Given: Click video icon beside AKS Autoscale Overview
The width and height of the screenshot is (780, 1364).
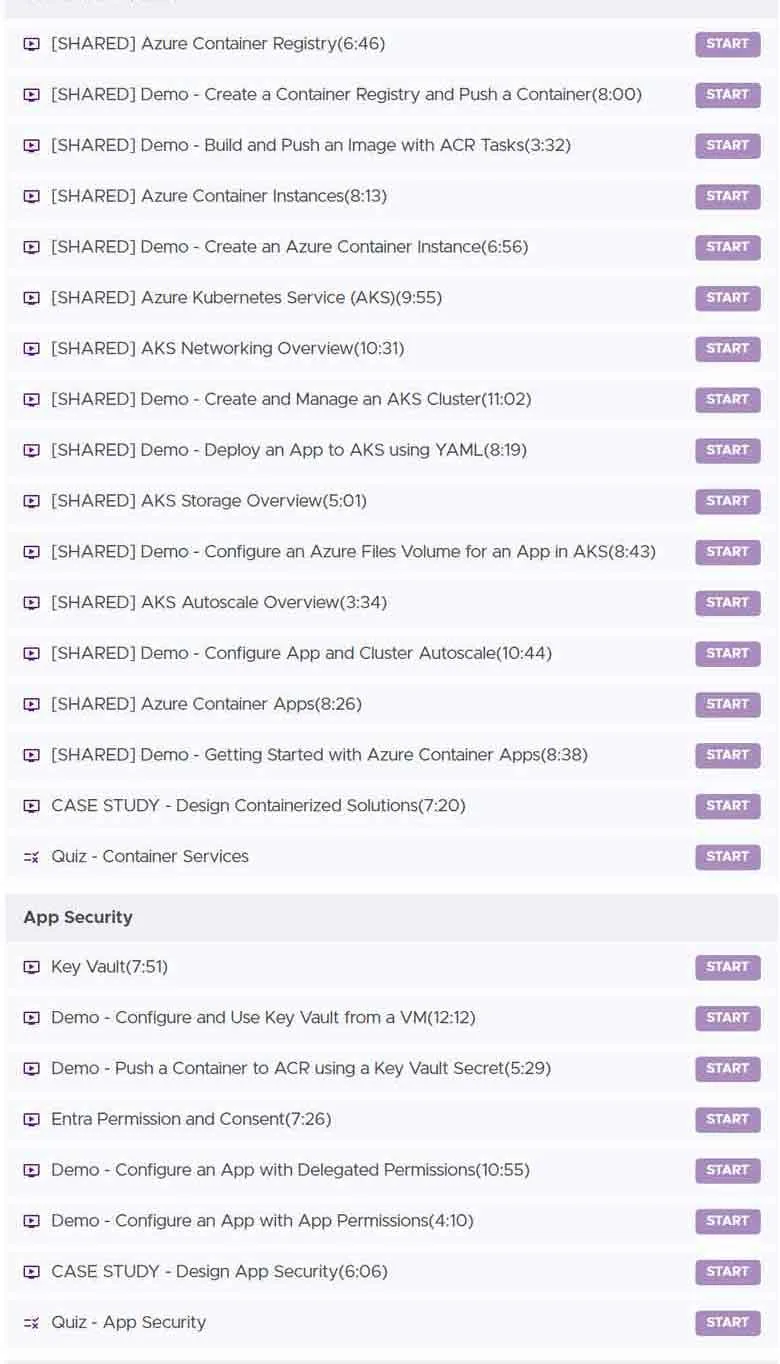Looking at the screenshot, I should 32,603.
